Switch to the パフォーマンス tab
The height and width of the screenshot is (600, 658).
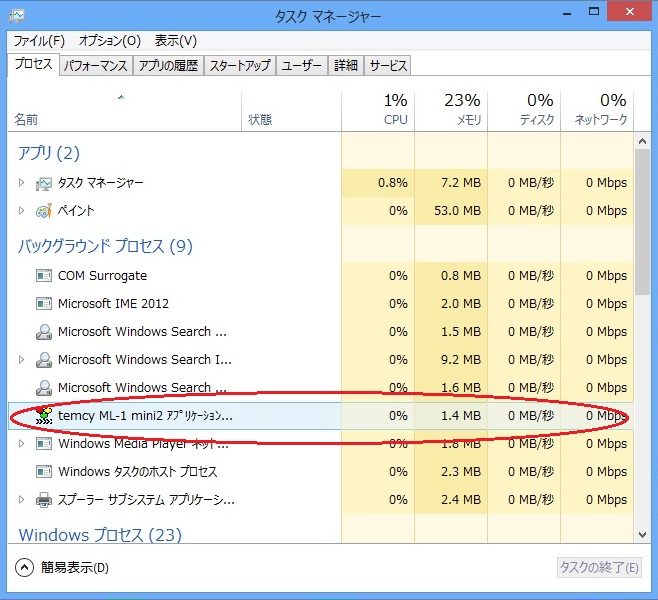(96, 66)
